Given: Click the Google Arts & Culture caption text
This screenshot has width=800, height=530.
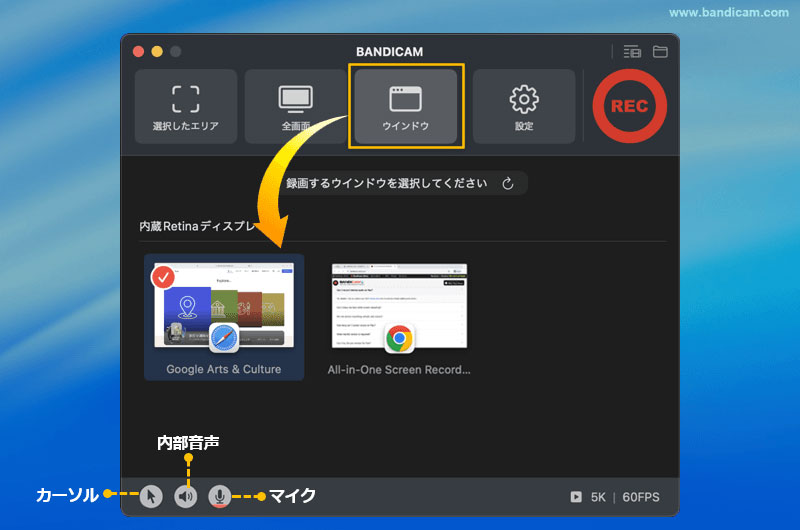Looking at the screenshot, I should coord(223,369).
